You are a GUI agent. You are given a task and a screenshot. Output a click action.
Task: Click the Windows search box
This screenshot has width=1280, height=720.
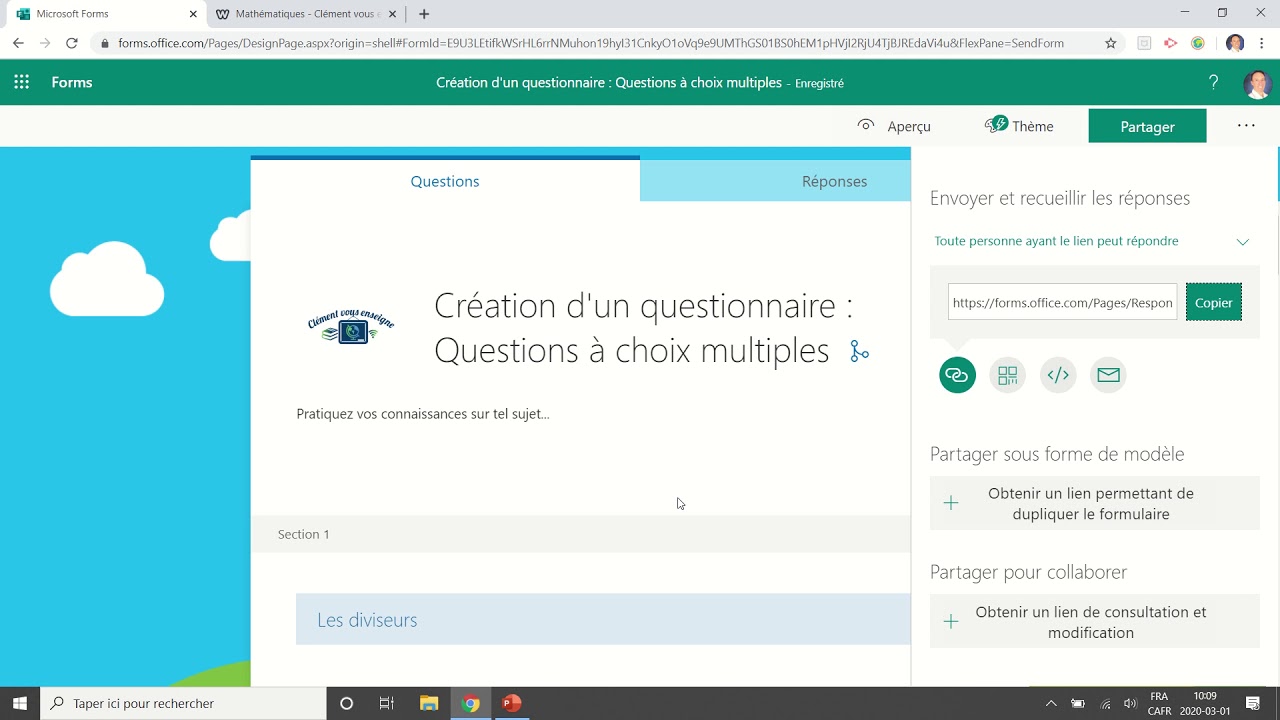click(x=183, y=703)
